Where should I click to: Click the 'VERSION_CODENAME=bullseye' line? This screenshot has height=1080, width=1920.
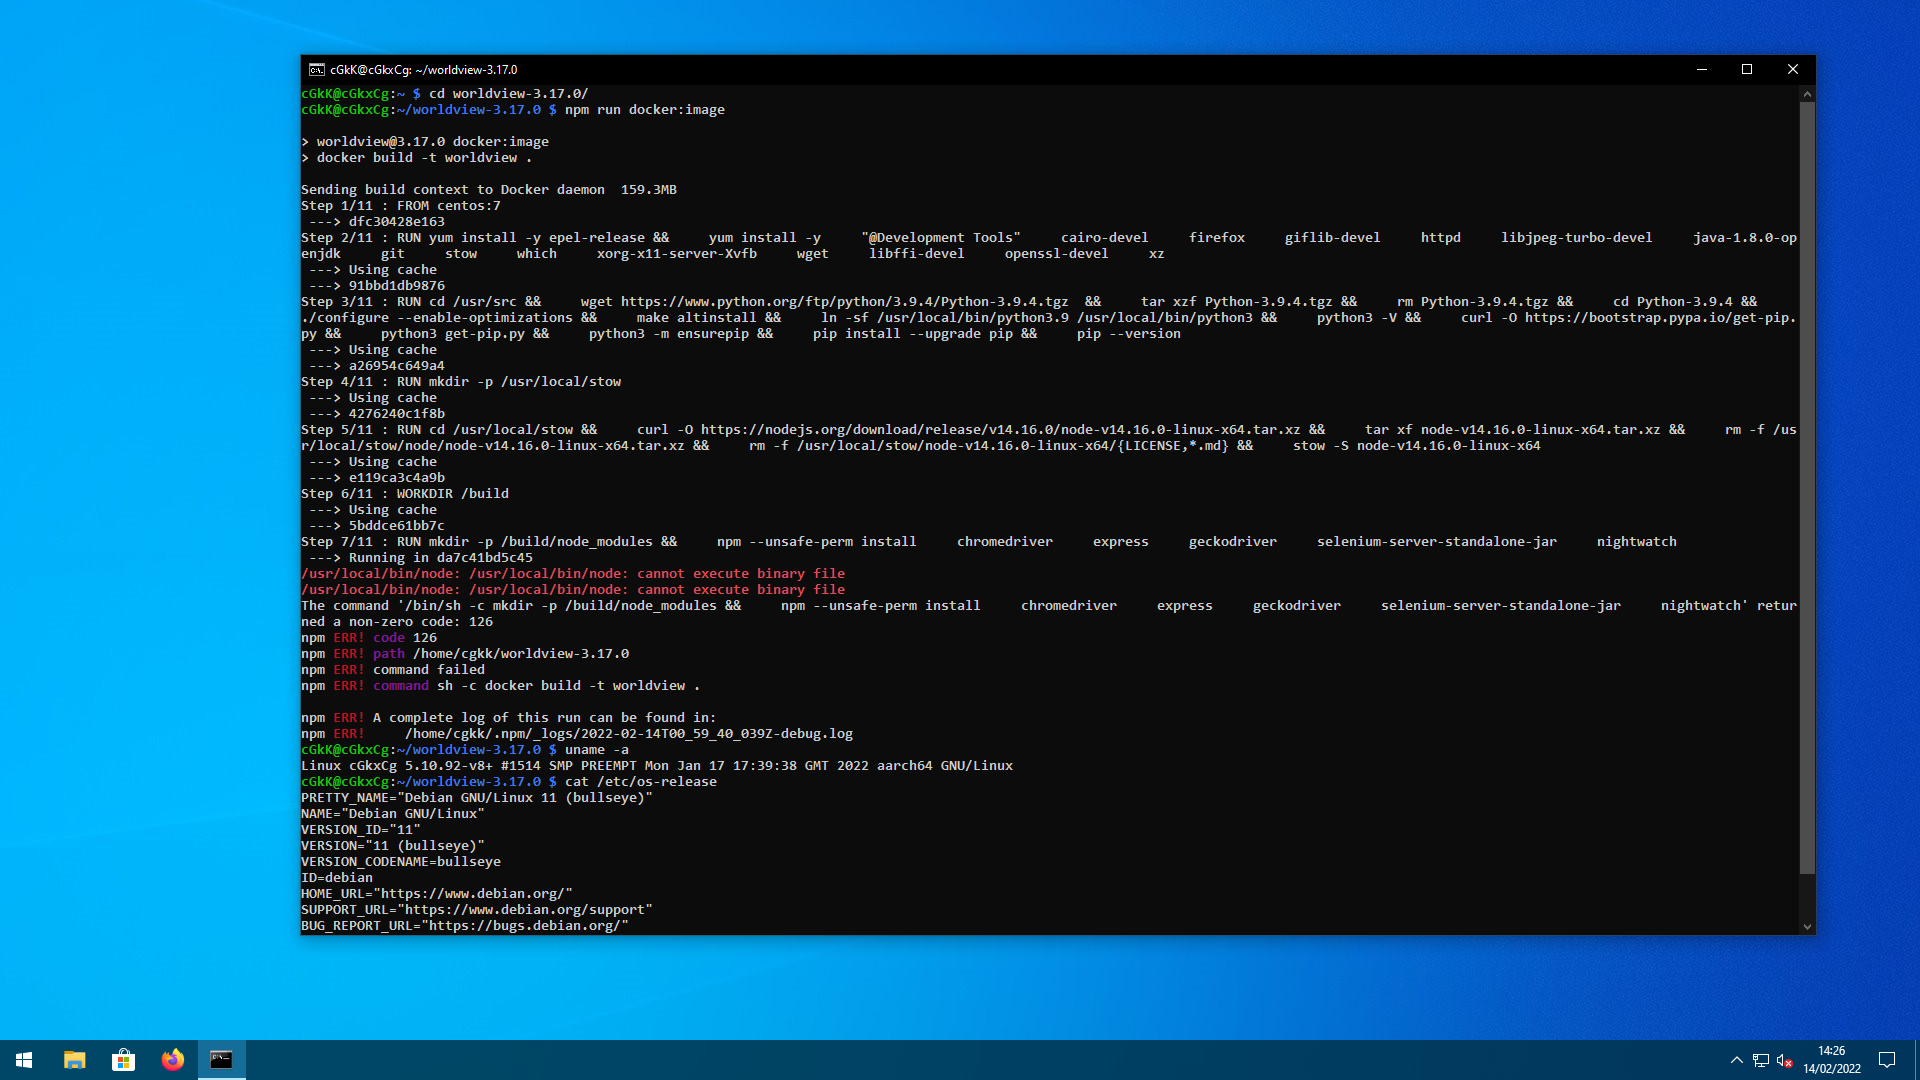401,862
